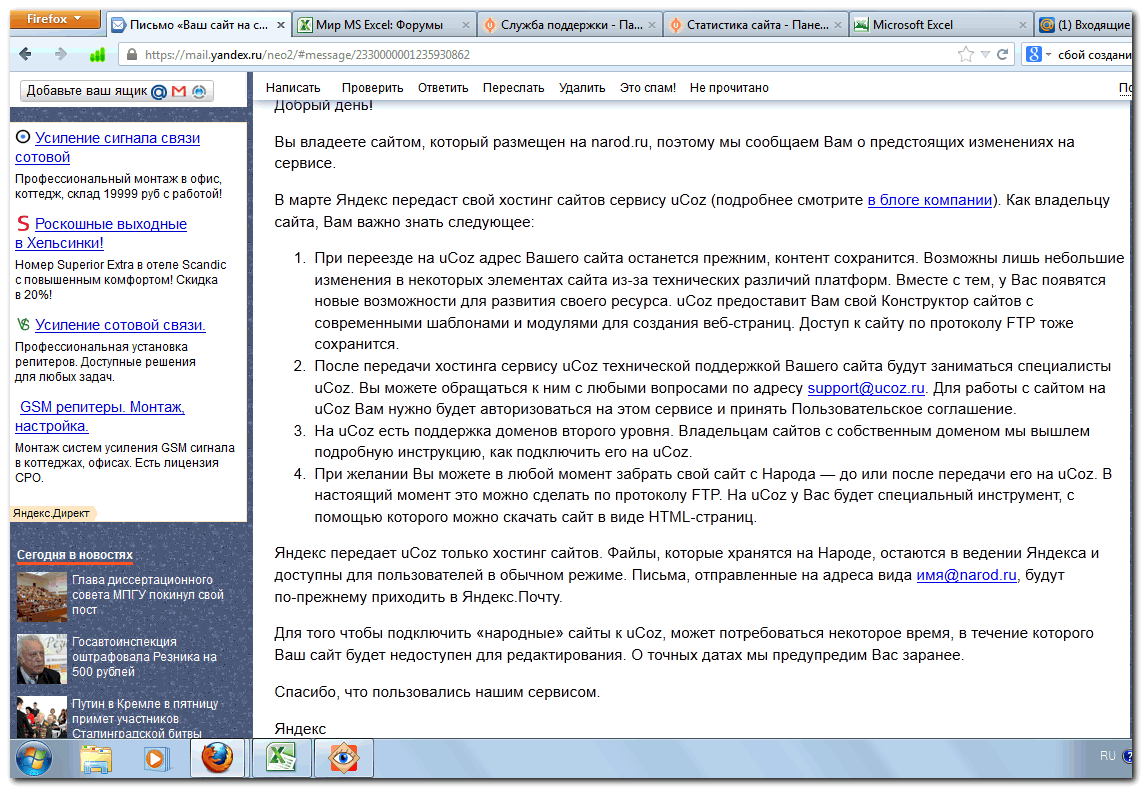Open news Глава диссертационного совета МПГУ
The height and width of the screenshot is (789, 1143).
click(147, 594)
